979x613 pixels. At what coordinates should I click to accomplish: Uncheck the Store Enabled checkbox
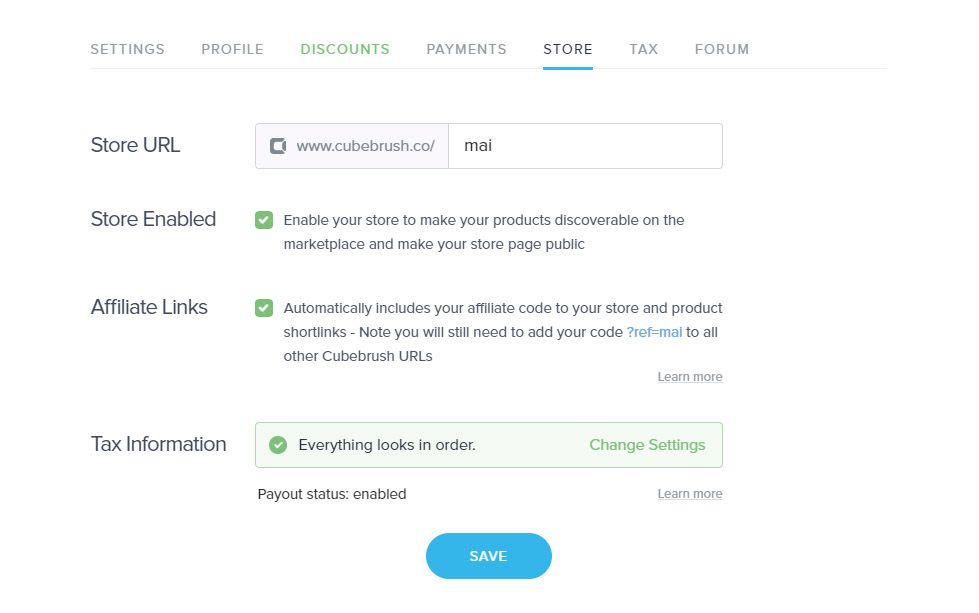tap(264, 220)
